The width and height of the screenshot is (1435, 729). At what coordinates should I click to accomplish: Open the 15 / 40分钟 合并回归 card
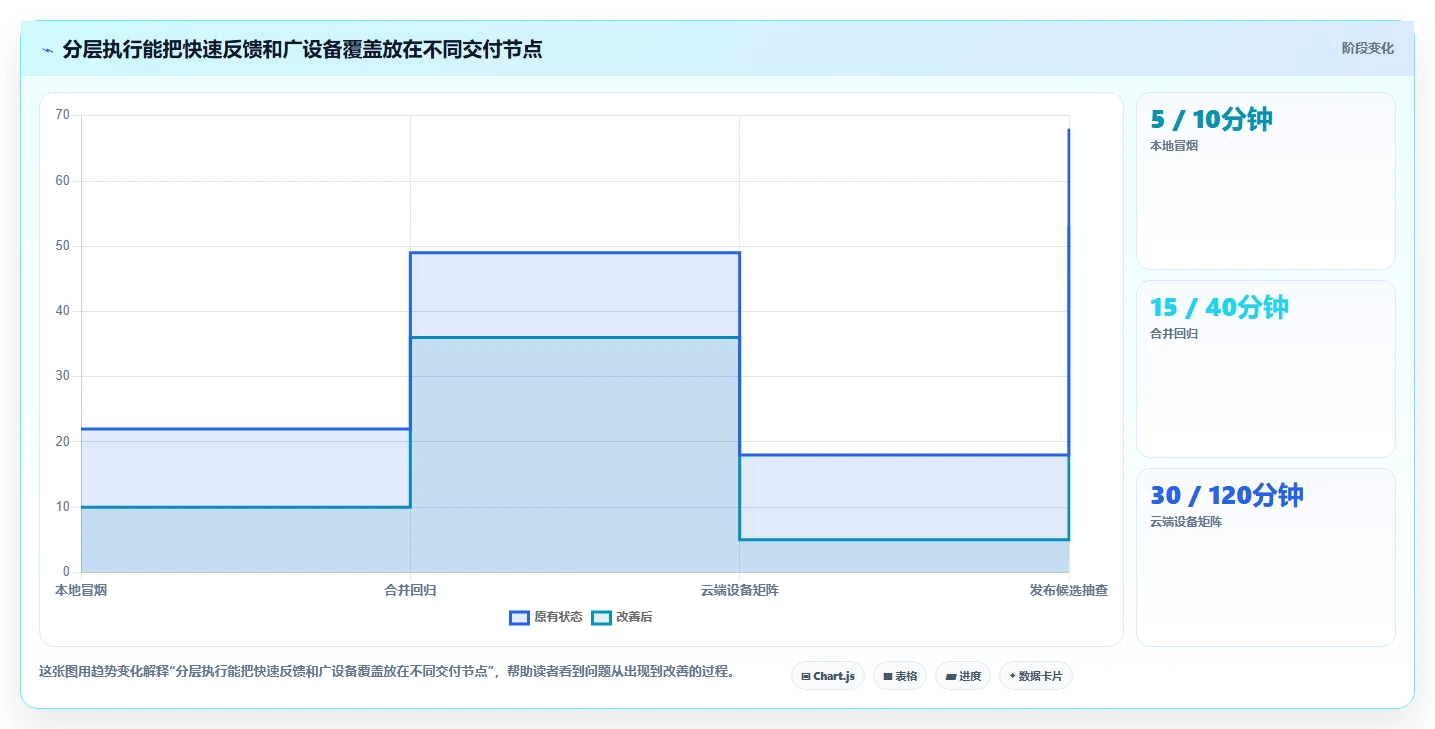click(x=1265, y=369)
